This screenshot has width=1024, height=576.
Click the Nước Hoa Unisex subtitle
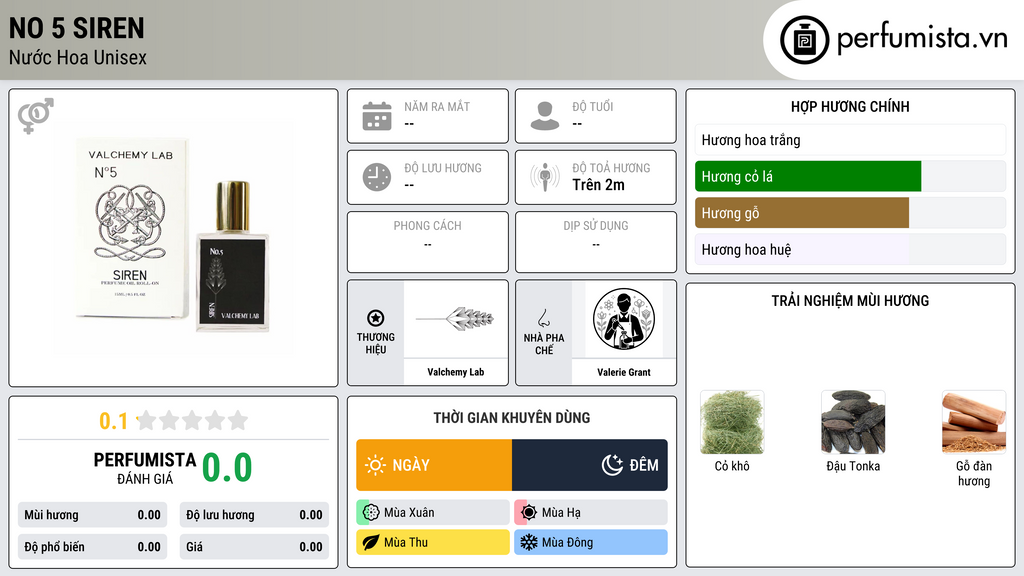(x=78, y=57)
